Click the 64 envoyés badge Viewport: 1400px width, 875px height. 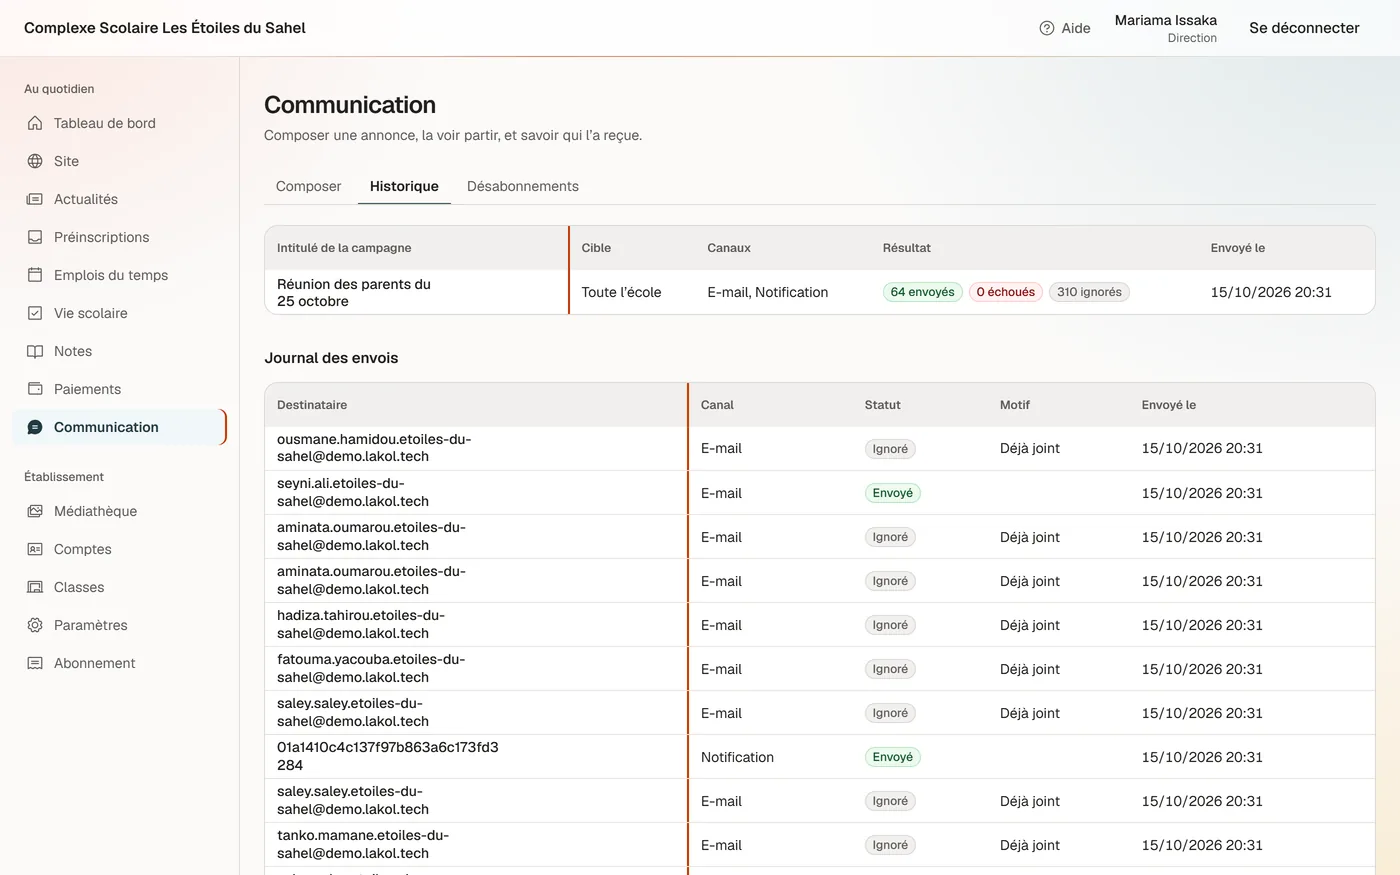923,292
